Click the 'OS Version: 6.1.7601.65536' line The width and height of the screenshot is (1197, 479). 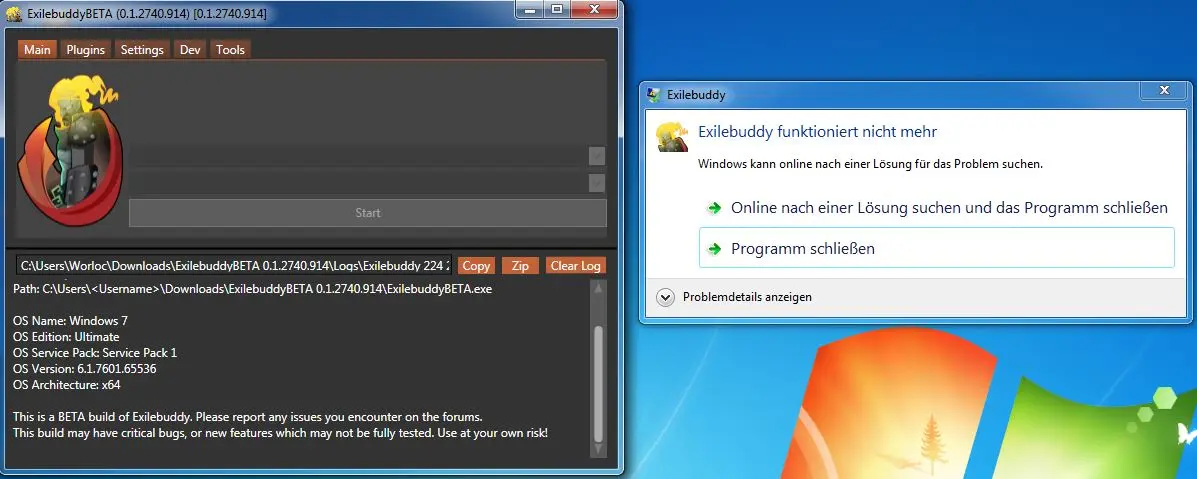(85, 369)
